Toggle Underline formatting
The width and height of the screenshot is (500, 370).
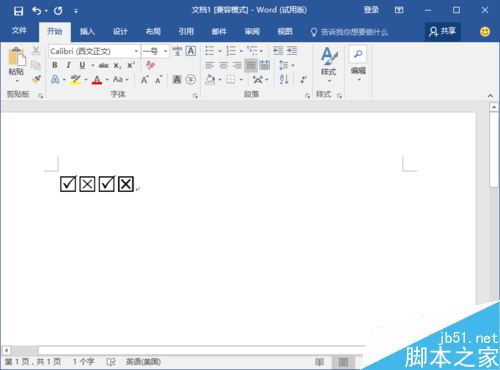(x=82, y=65)
